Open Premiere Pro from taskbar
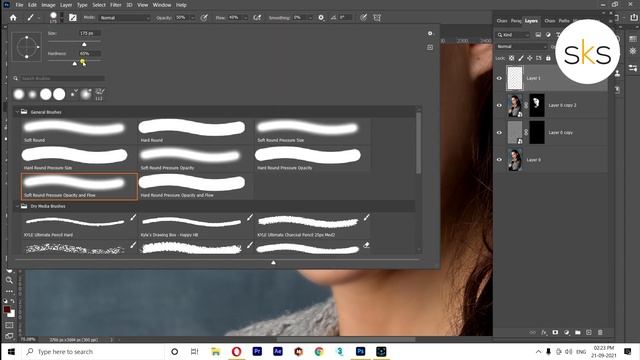Screen dimensions: 640x360 point(257,351)
